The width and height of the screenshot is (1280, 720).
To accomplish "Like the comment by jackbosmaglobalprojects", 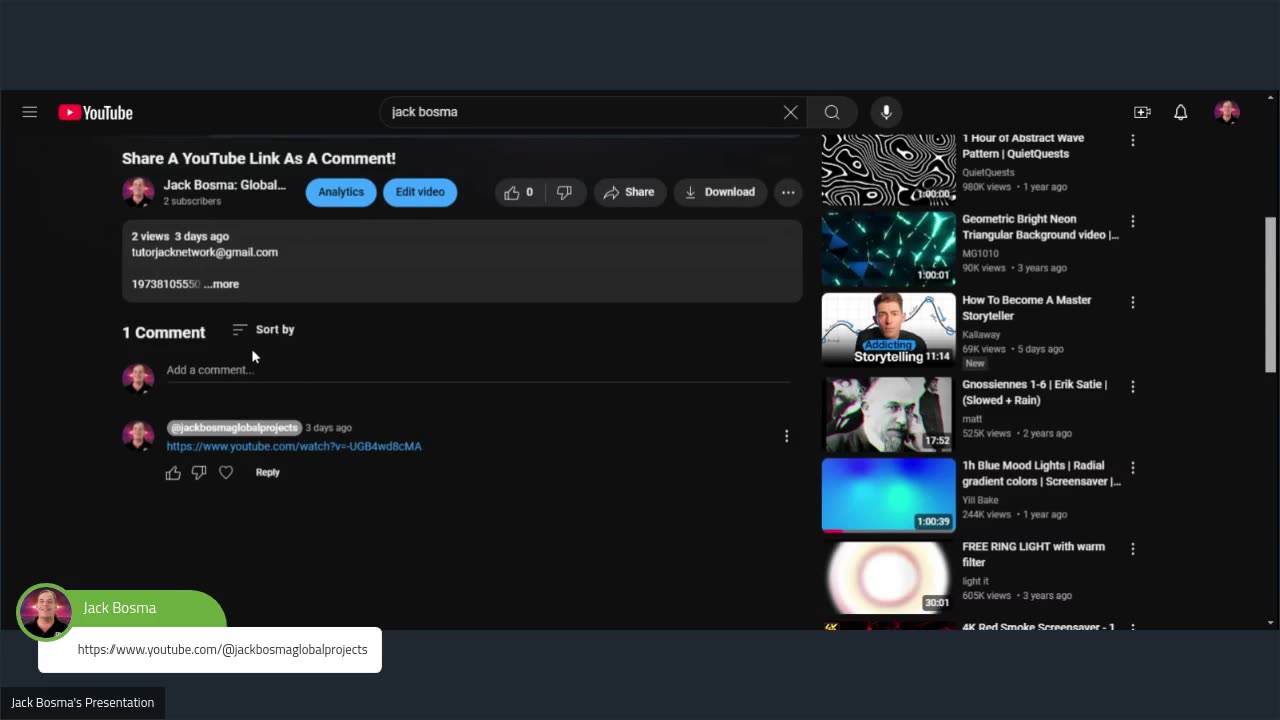I will click(x=173, y=472).
